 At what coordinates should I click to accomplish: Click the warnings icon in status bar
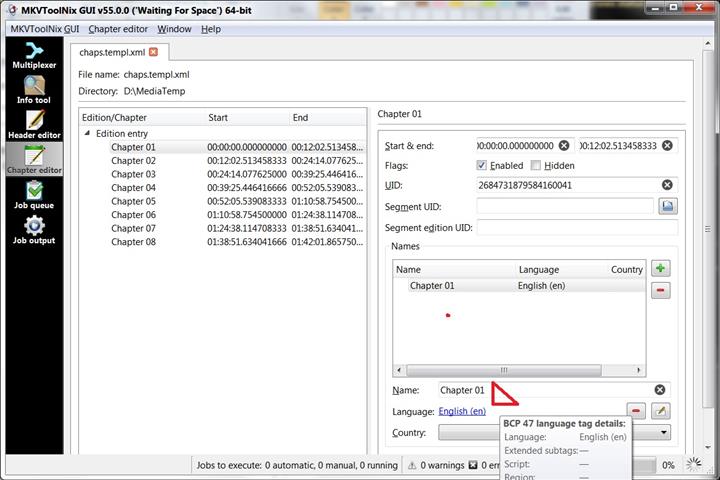point(412,465)
